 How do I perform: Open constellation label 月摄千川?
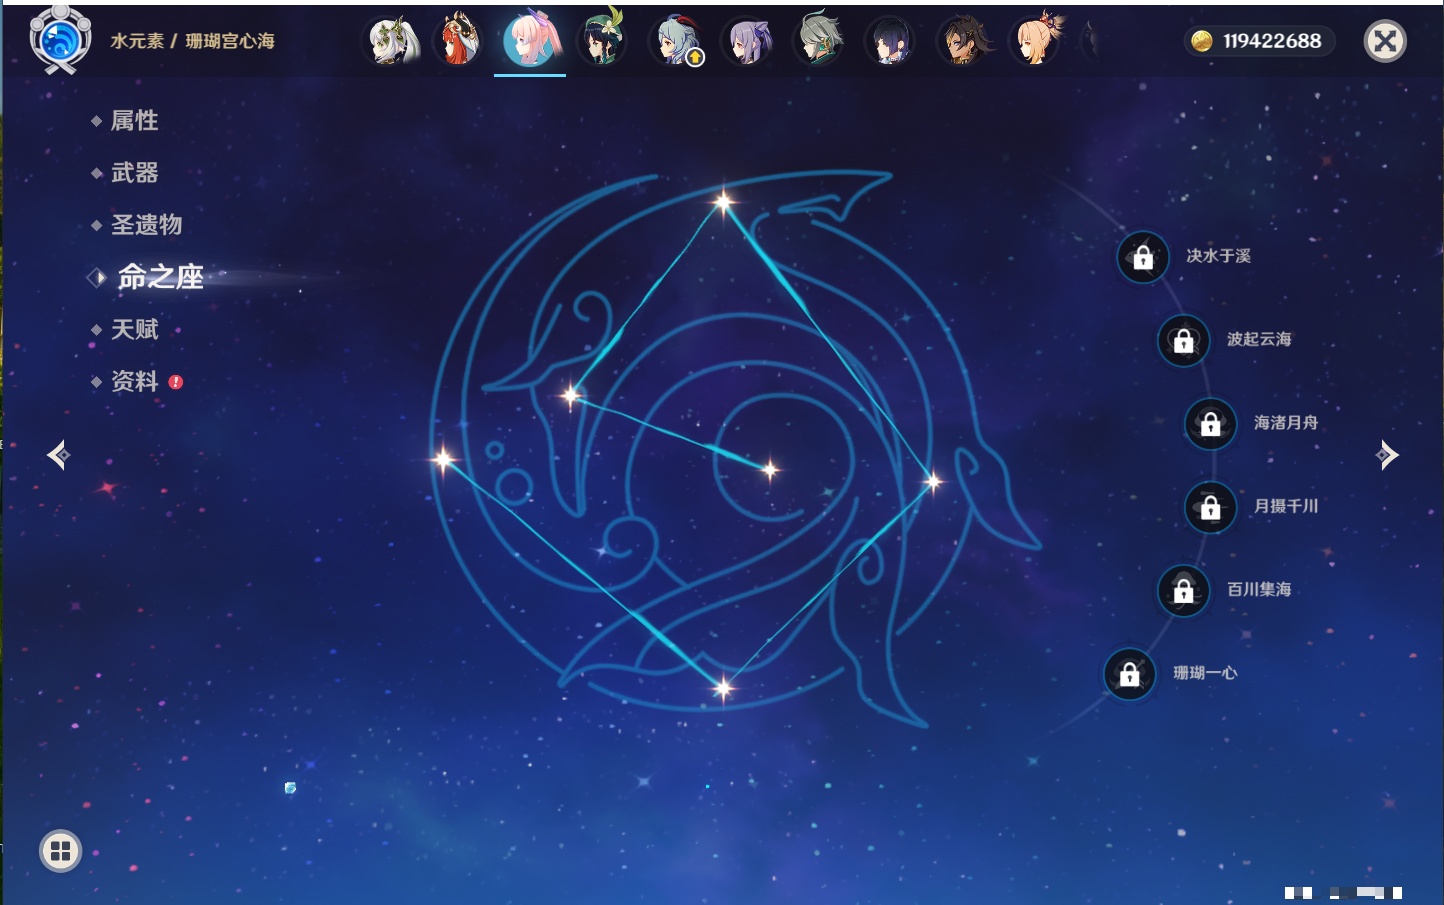click(x=1286, y=506)
